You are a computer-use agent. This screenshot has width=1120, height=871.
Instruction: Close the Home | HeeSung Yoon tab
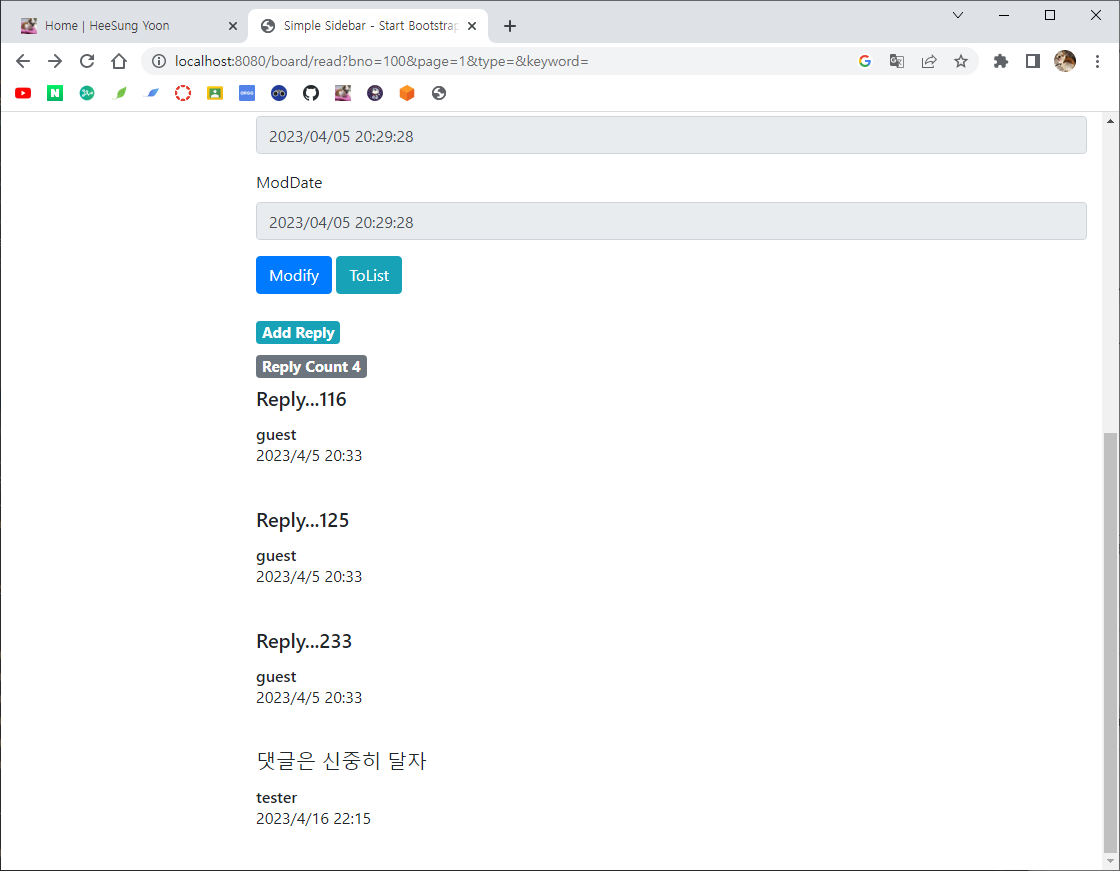point(233,26)
